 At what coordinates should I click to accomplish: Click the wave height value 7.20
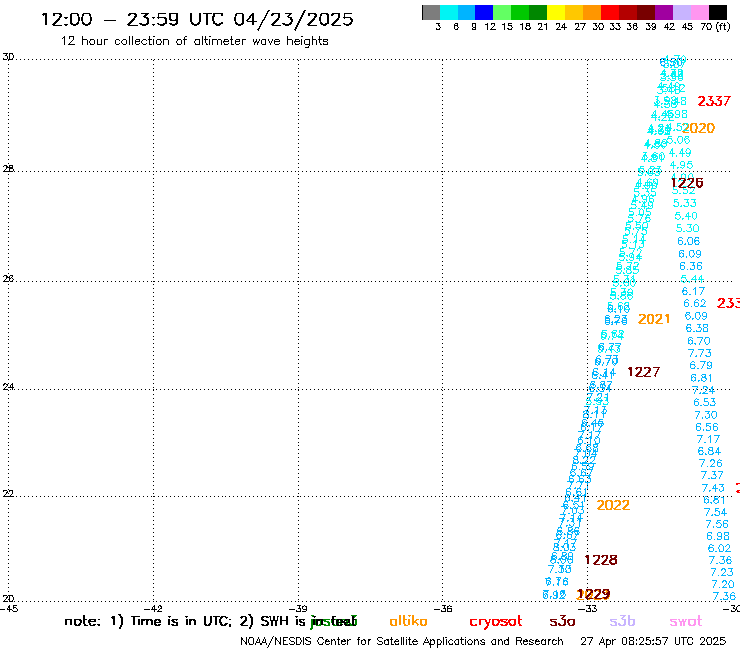coord(723,584)
